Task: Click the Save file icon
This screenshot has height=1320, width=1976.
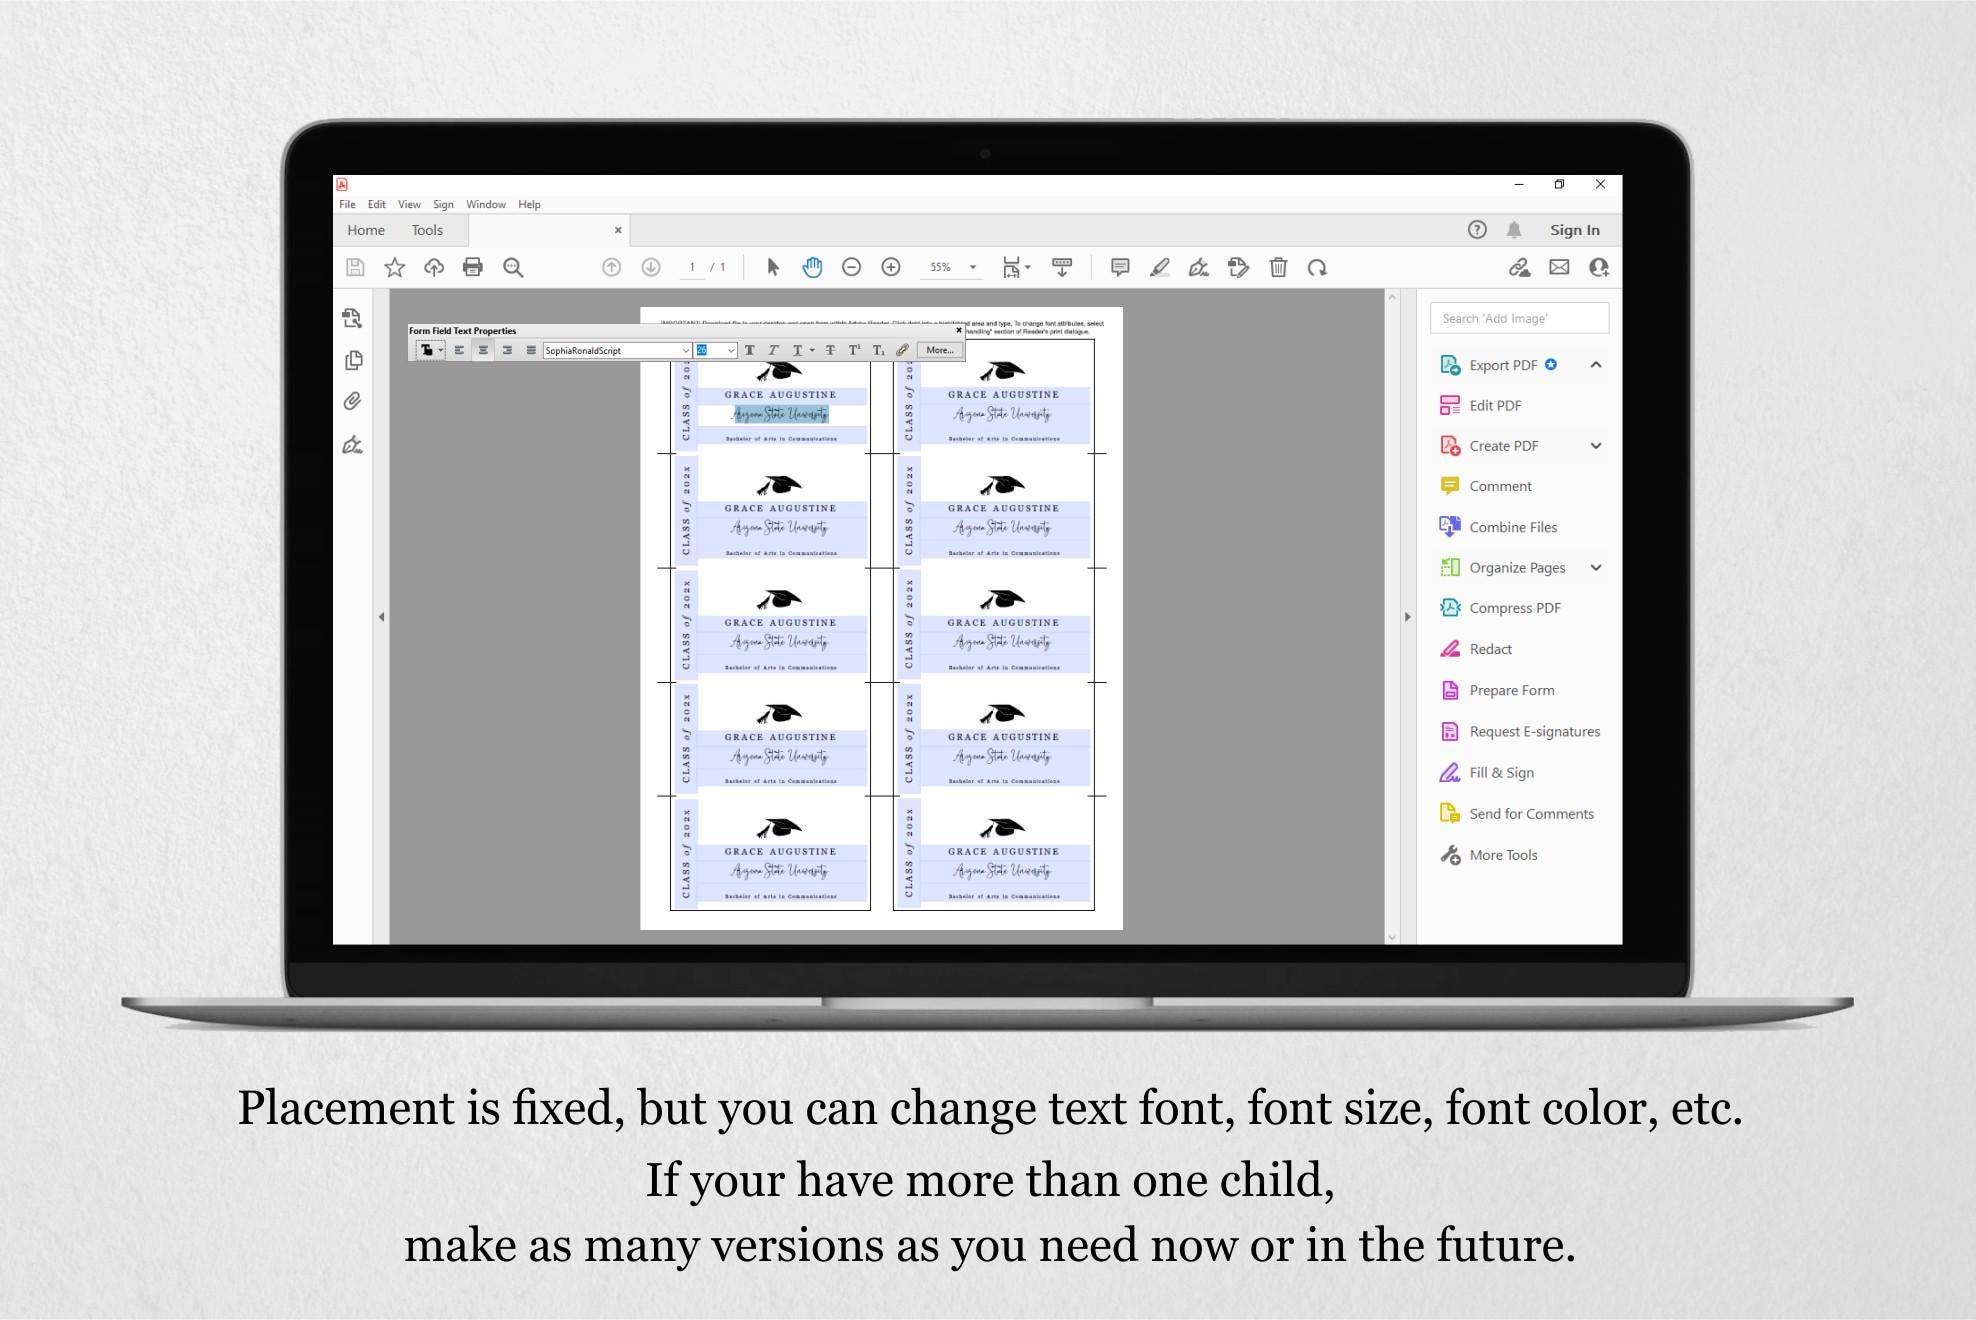Action: (355, 267)
